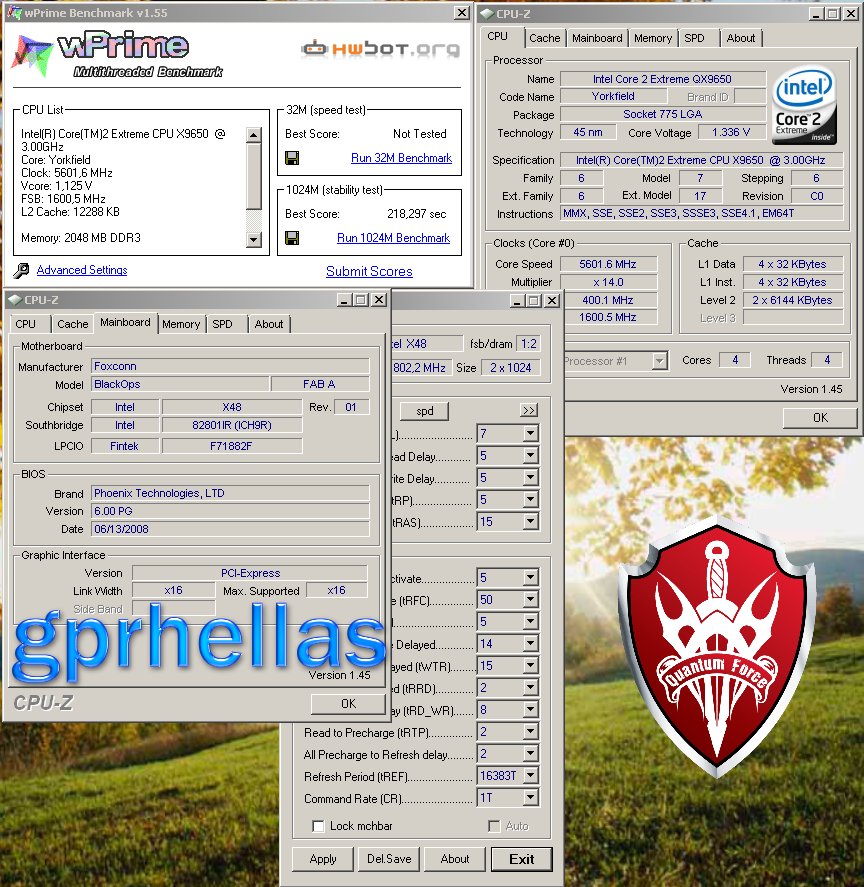
Task: Toggle the Lock mchbar checkbox
Action: pyautogui.click(x=319, y=826)
